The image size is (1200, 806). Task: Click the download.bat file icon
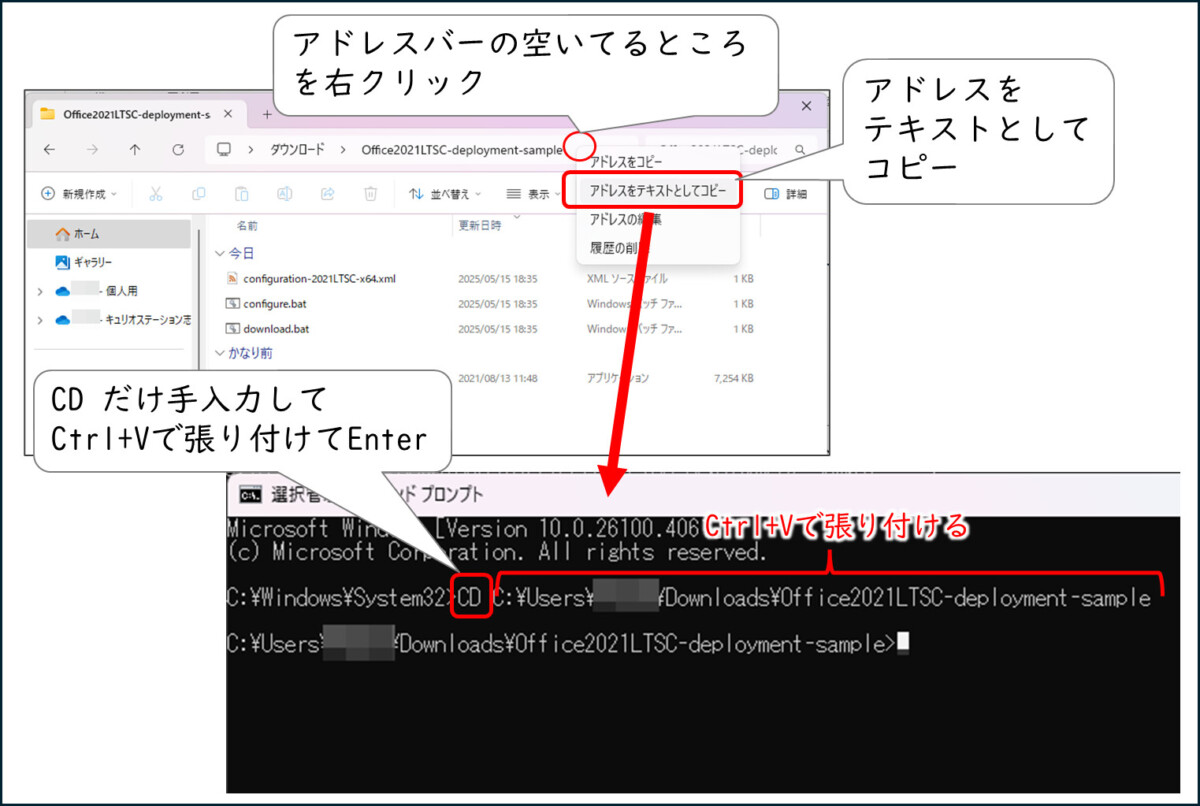(232, 328)
